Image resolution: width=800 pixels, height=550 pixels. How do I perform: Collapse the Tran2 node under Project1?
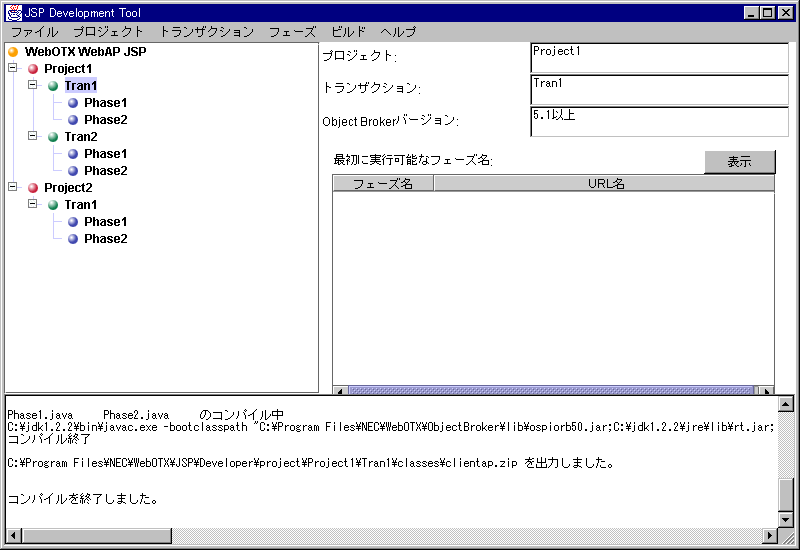pos(32,137)
